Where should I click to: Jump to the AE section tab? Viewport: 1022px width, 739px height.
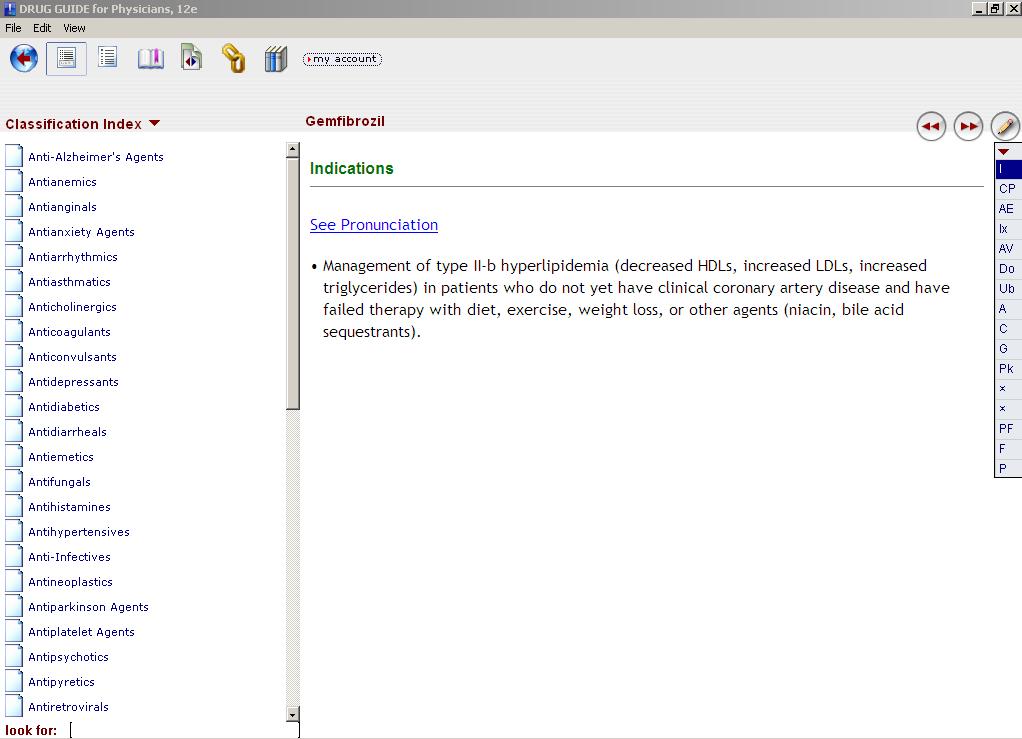(1006, 209)
